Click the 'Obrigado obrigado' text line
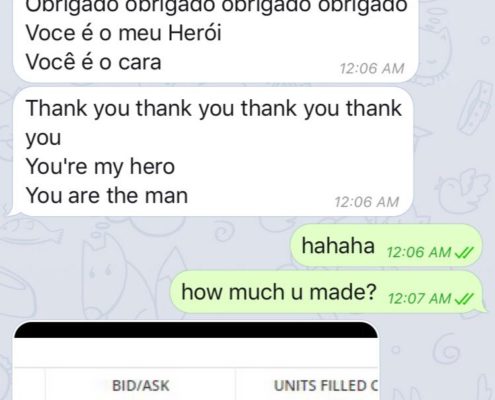The image size is (495, 400). tap(217, 6)
